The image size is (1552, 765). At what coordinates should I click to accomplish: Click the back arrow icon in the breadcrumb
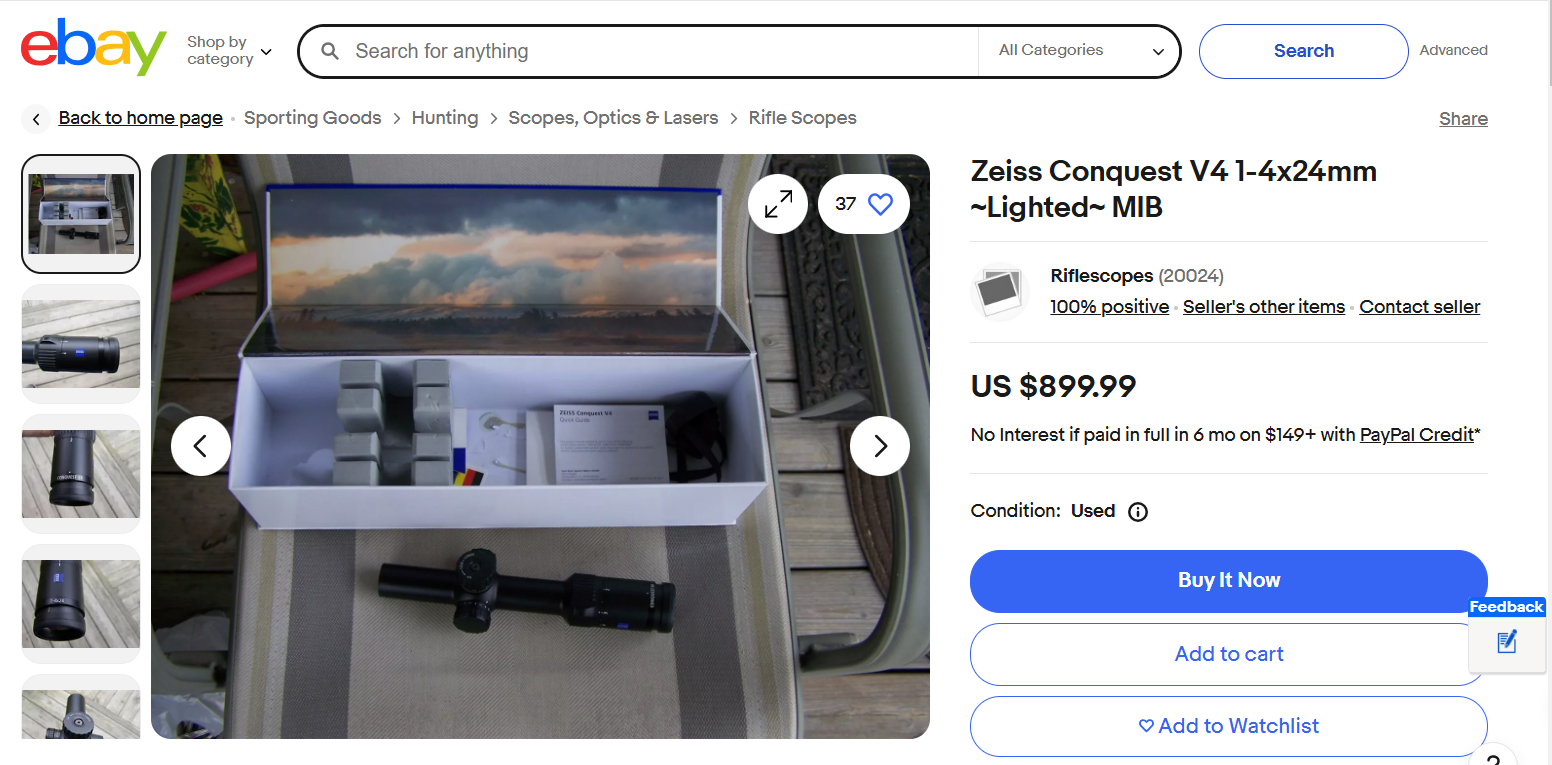coord(36,119)
